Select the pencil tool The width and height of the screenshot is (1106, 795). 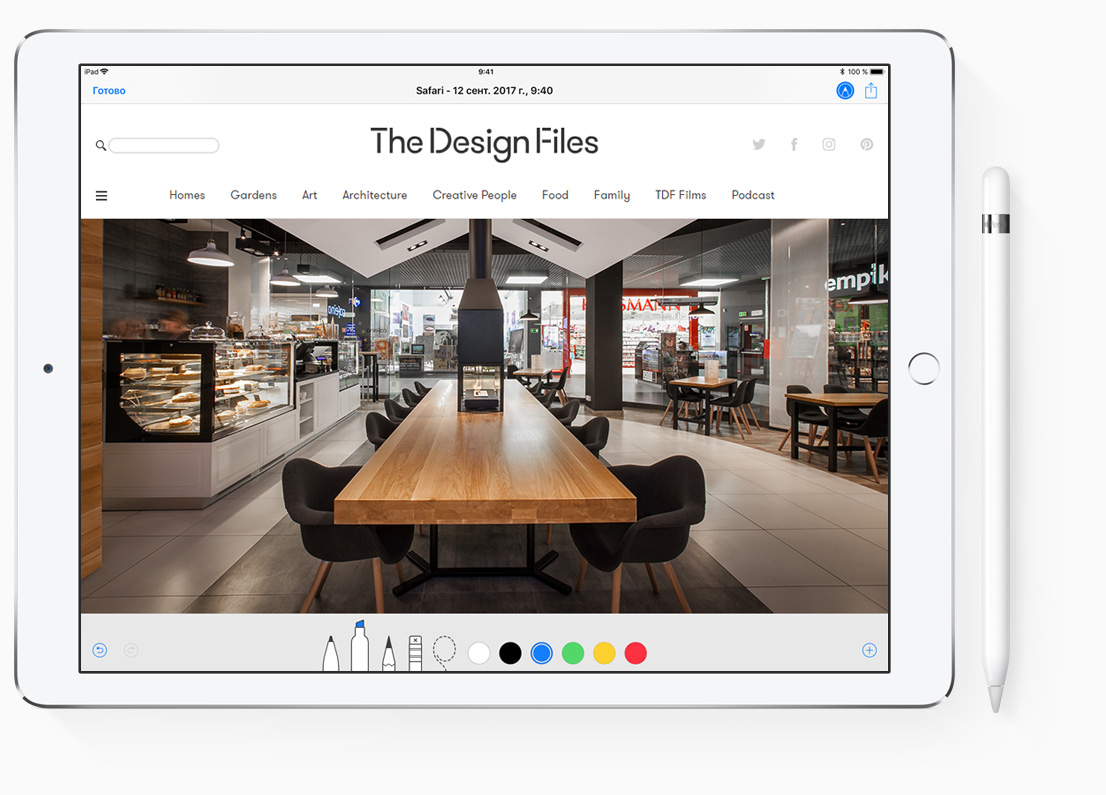point(389,653)
